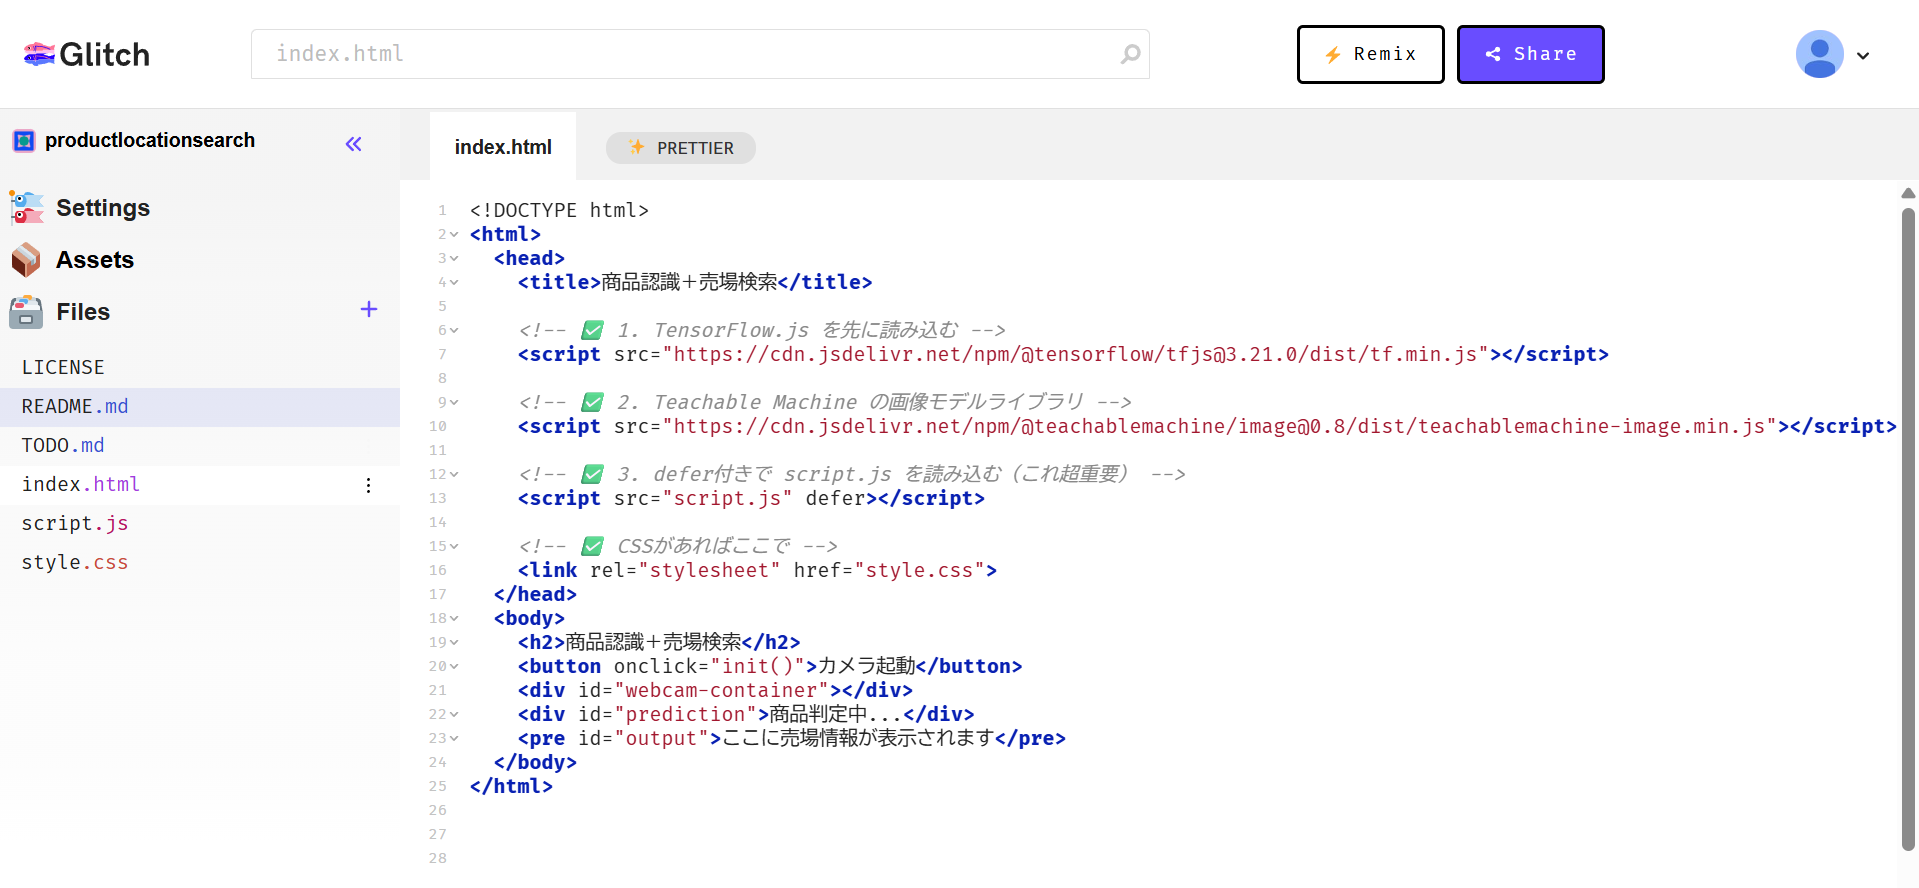Viewport: 1919px width, 888px height.
Task: Open the Assets panel
Action: tap(72, 260)
